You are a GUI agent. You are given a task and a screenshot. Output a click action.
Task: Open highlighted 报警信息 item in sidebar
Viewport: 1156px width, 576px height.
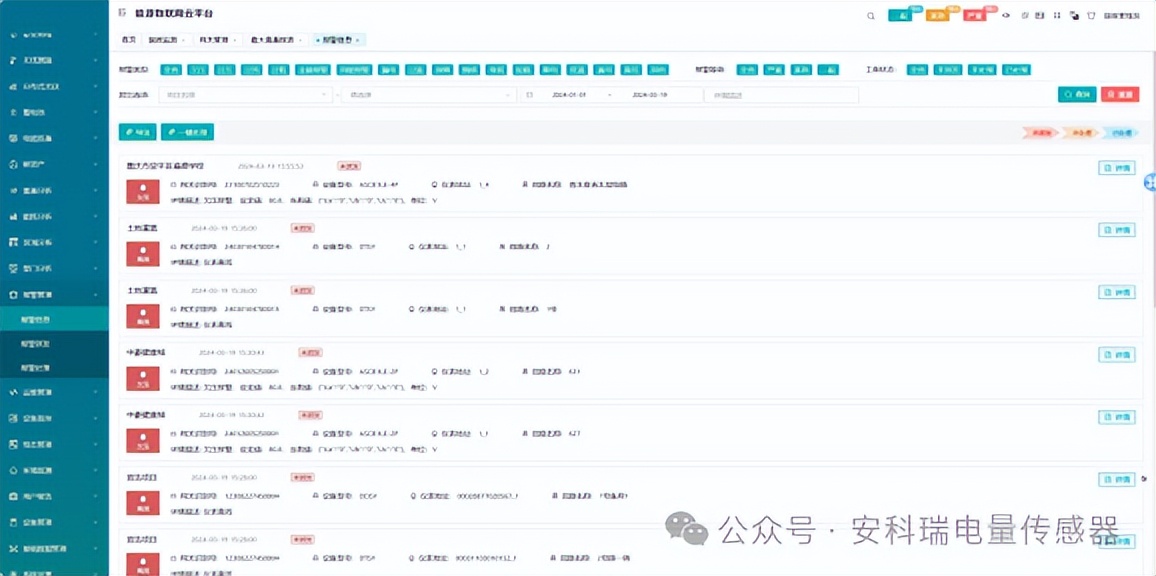[55, 319]
